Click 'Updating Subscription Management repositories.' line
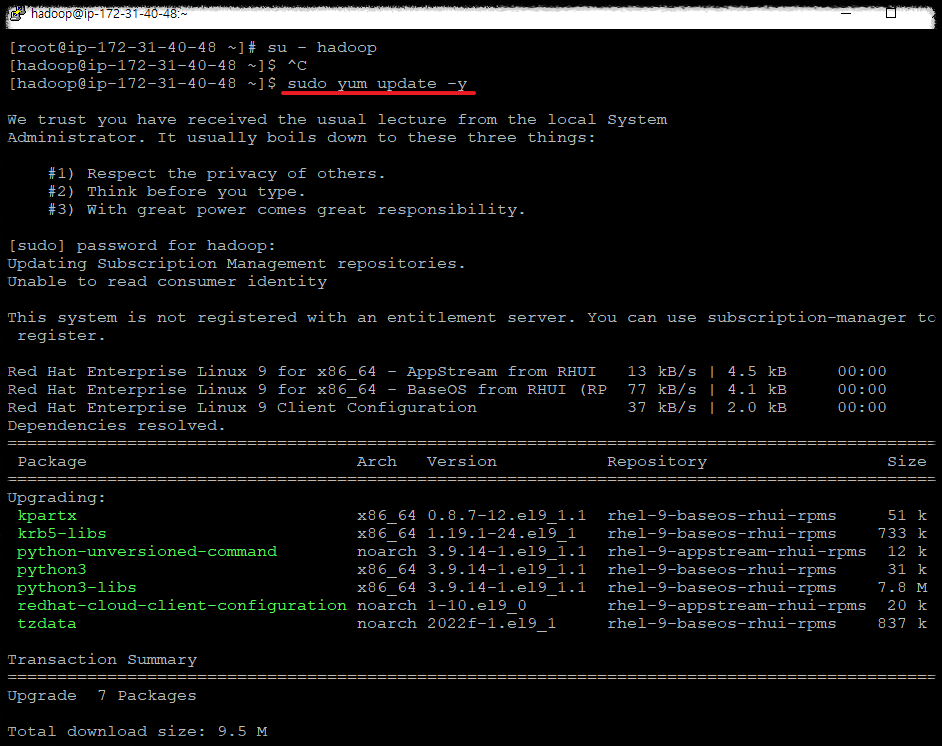This screenshot has height=746, width=942. tap(237, 264)
